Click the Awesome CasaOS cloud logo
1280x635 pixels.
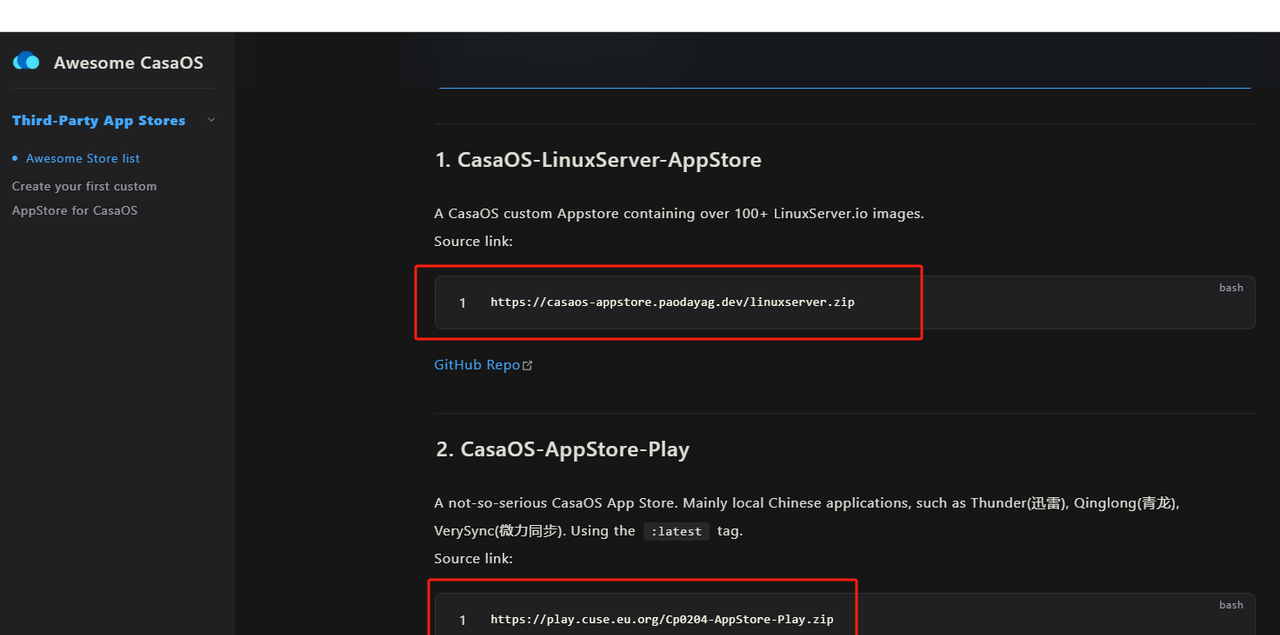point(26,62)
